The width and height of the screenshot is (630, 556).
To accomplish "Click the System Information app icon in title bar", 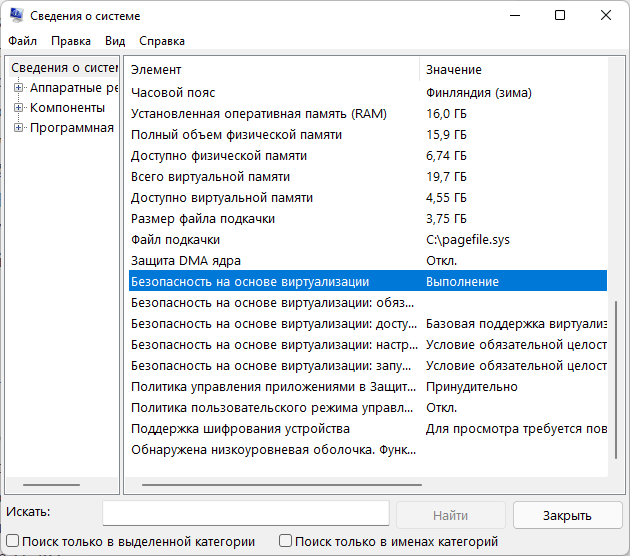I will click(x=16, y=15).
